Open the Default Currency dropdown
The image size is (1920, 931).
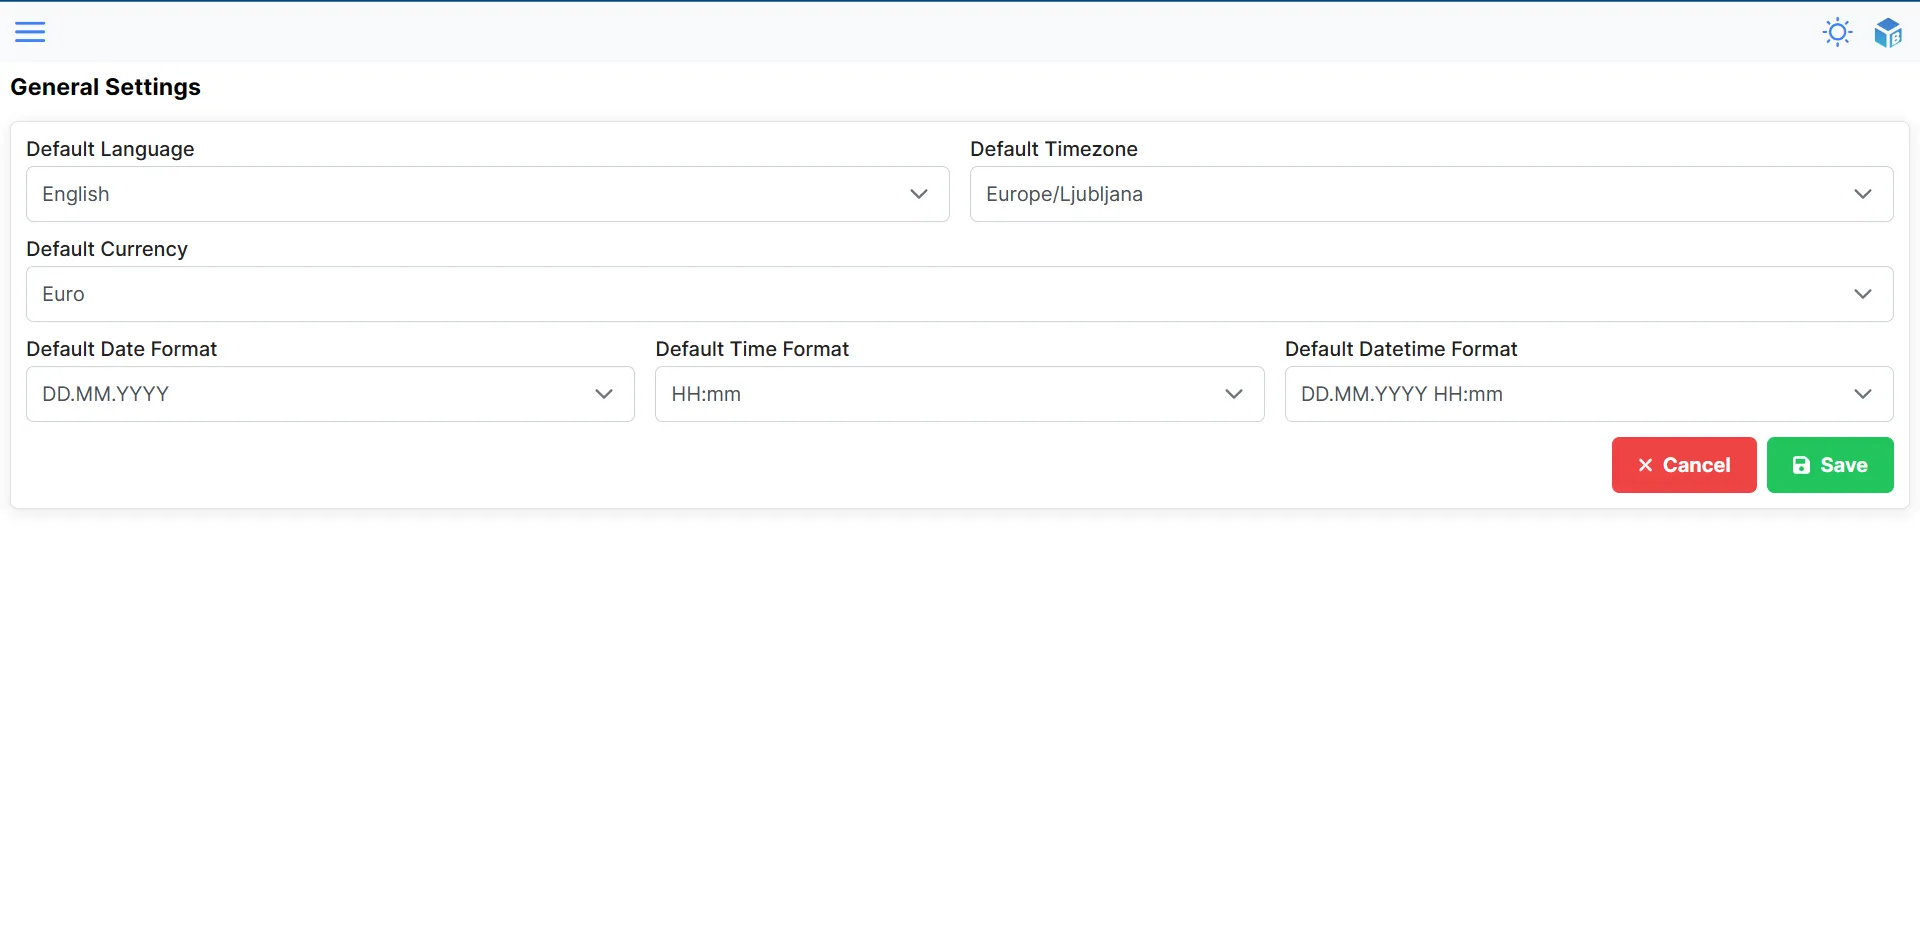tap(960, 293)
